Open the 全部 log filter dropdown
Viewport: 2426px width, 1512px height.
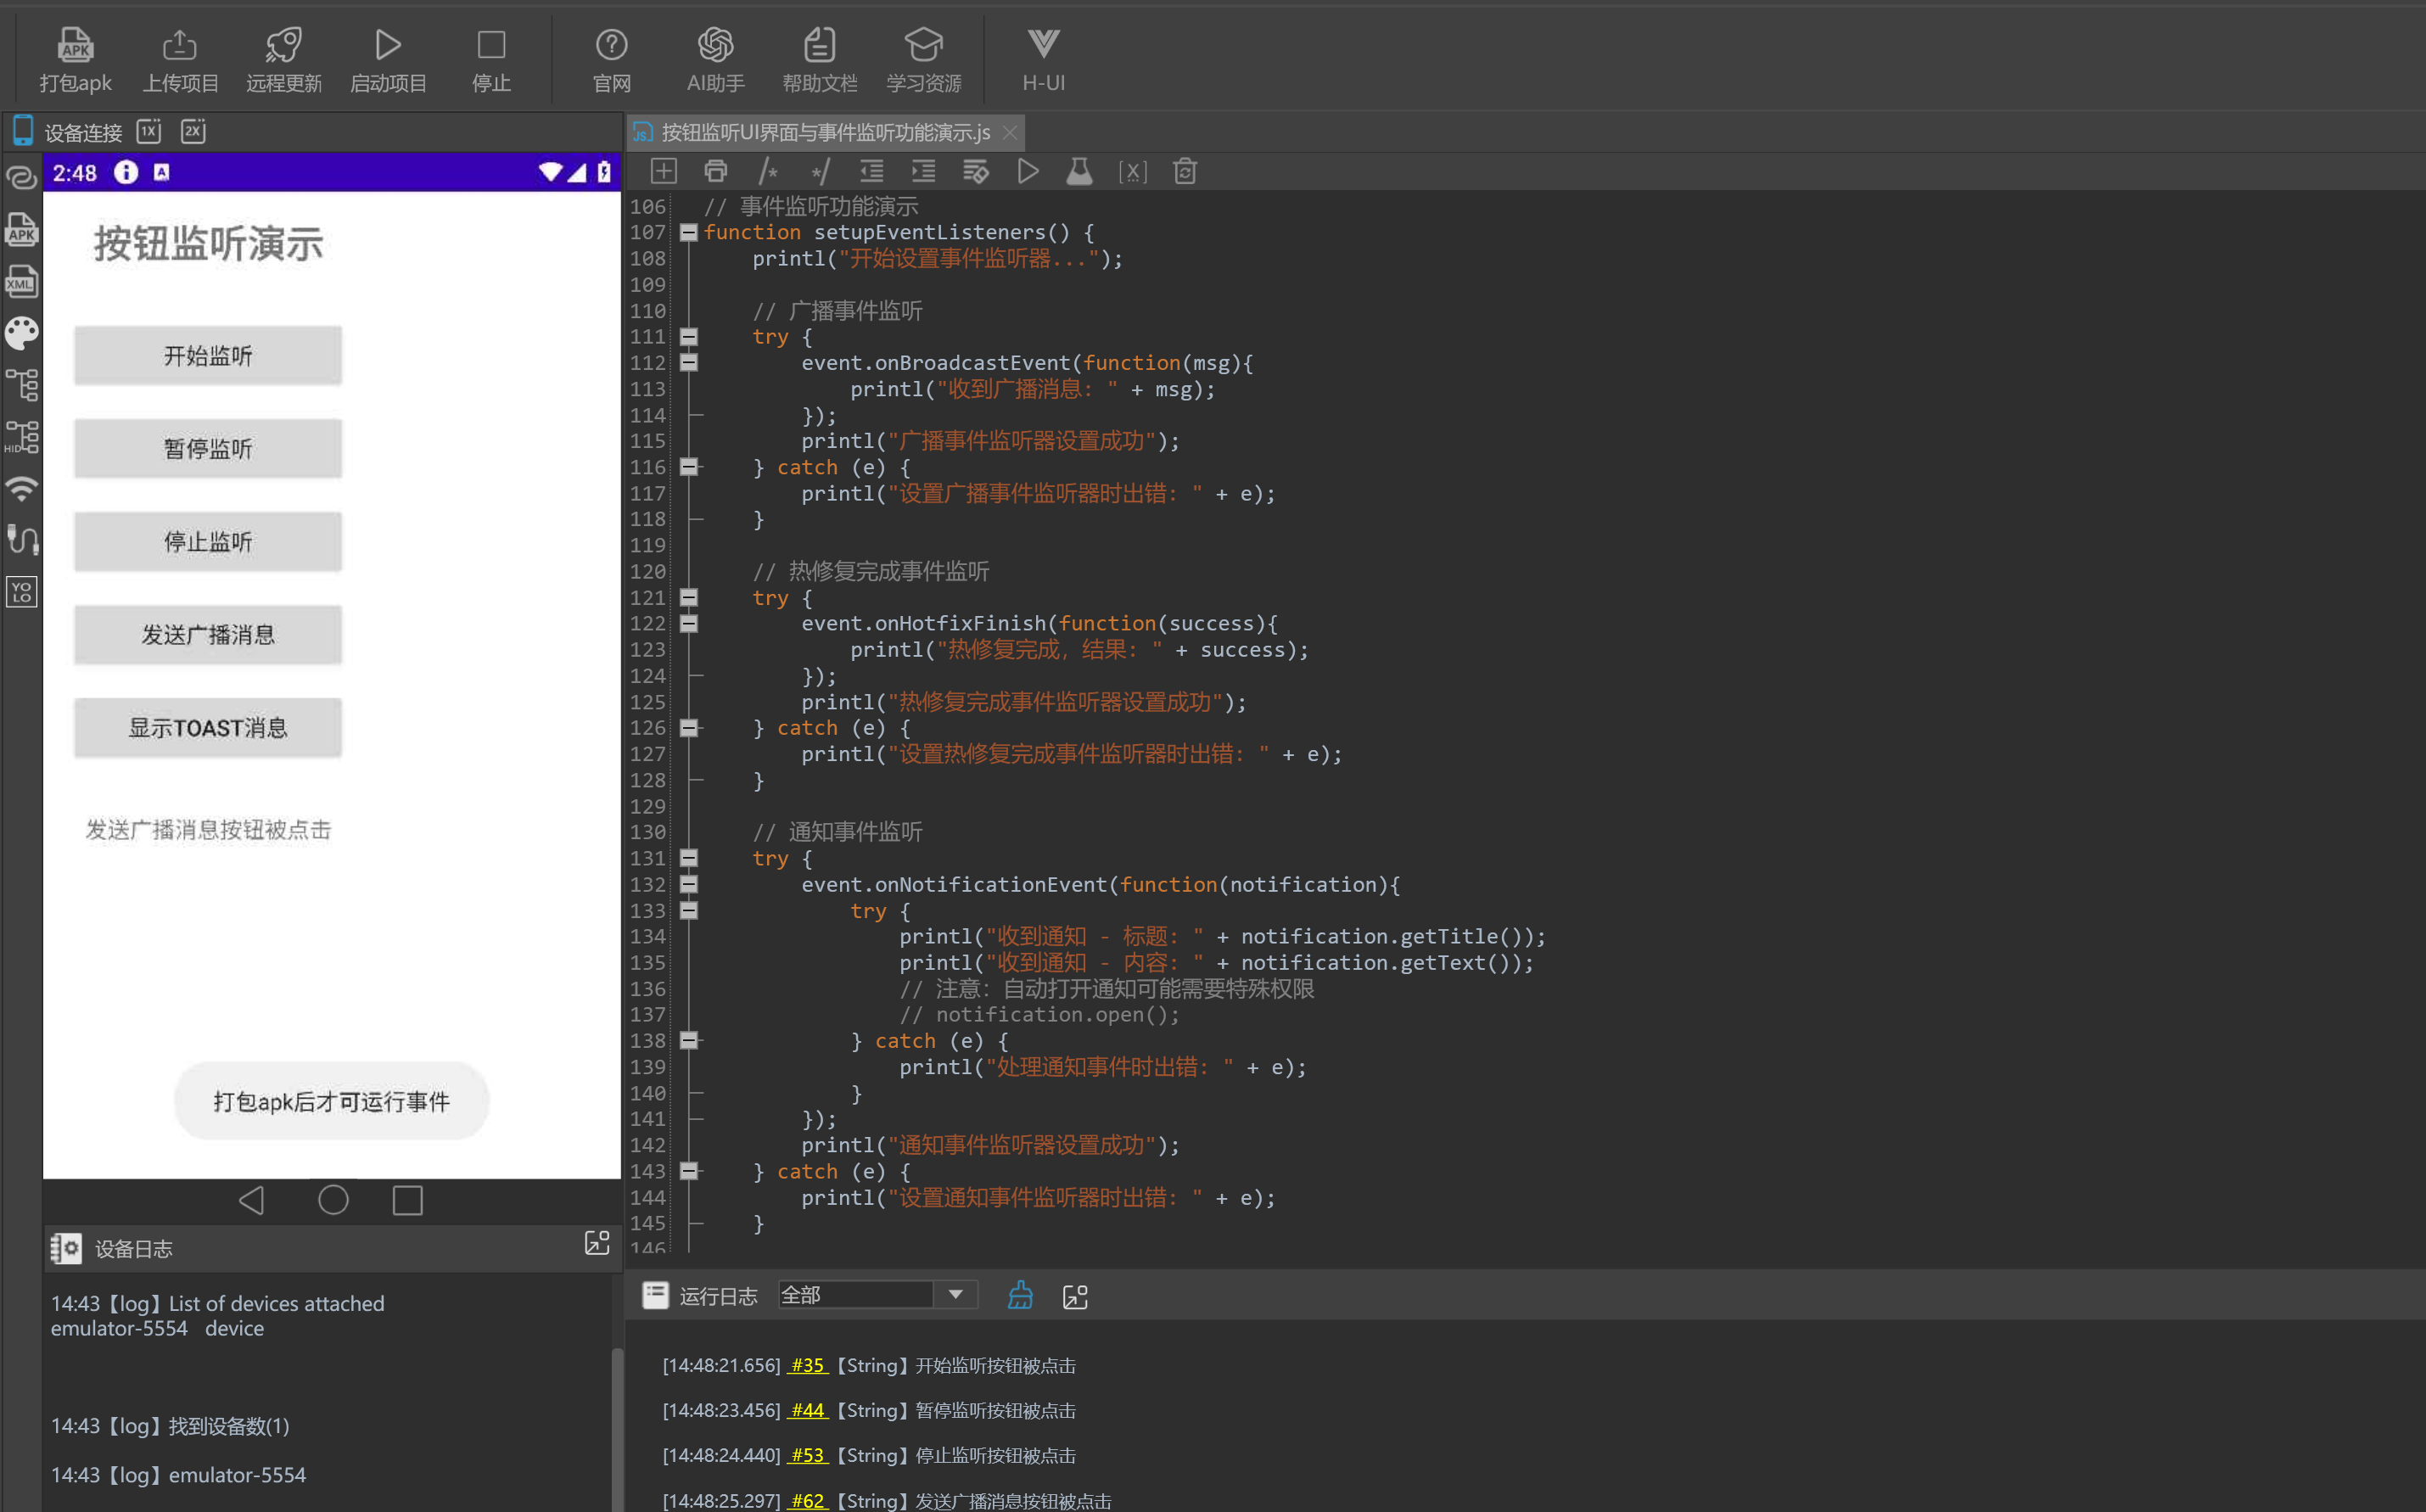(x=955, y=1295)
